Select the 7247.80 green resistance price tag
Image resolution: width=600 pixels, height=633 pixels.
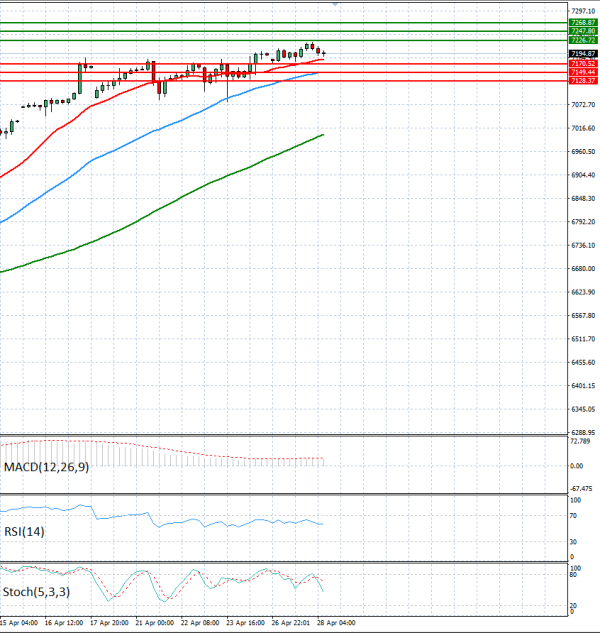click(582, 31)
